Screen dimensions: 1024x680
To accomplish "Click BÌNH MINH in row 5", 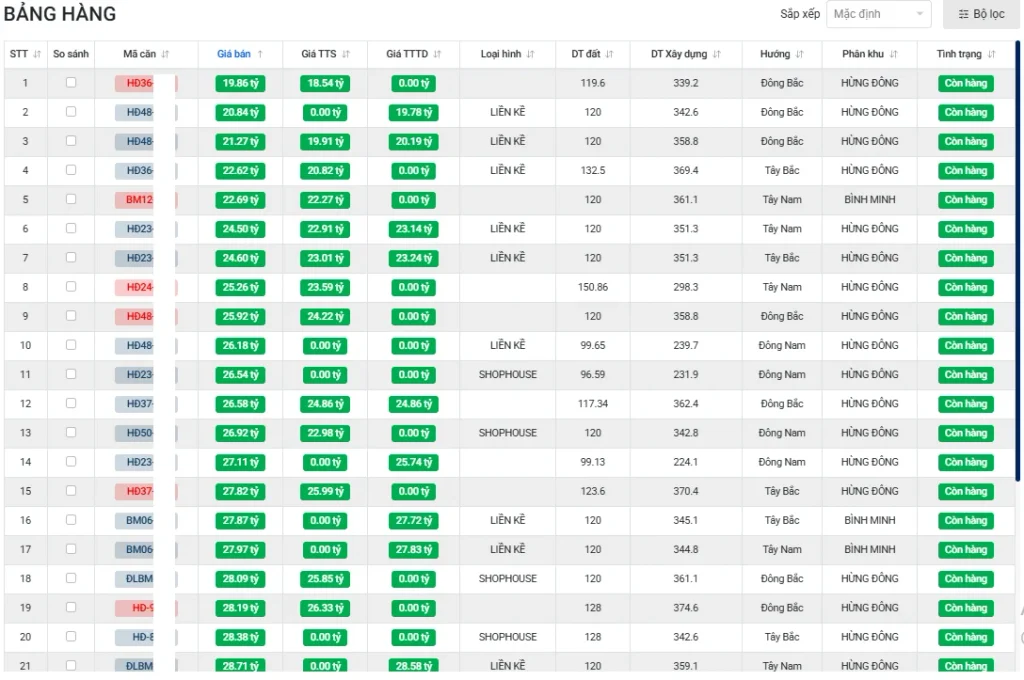I will [x=870, y=199].
